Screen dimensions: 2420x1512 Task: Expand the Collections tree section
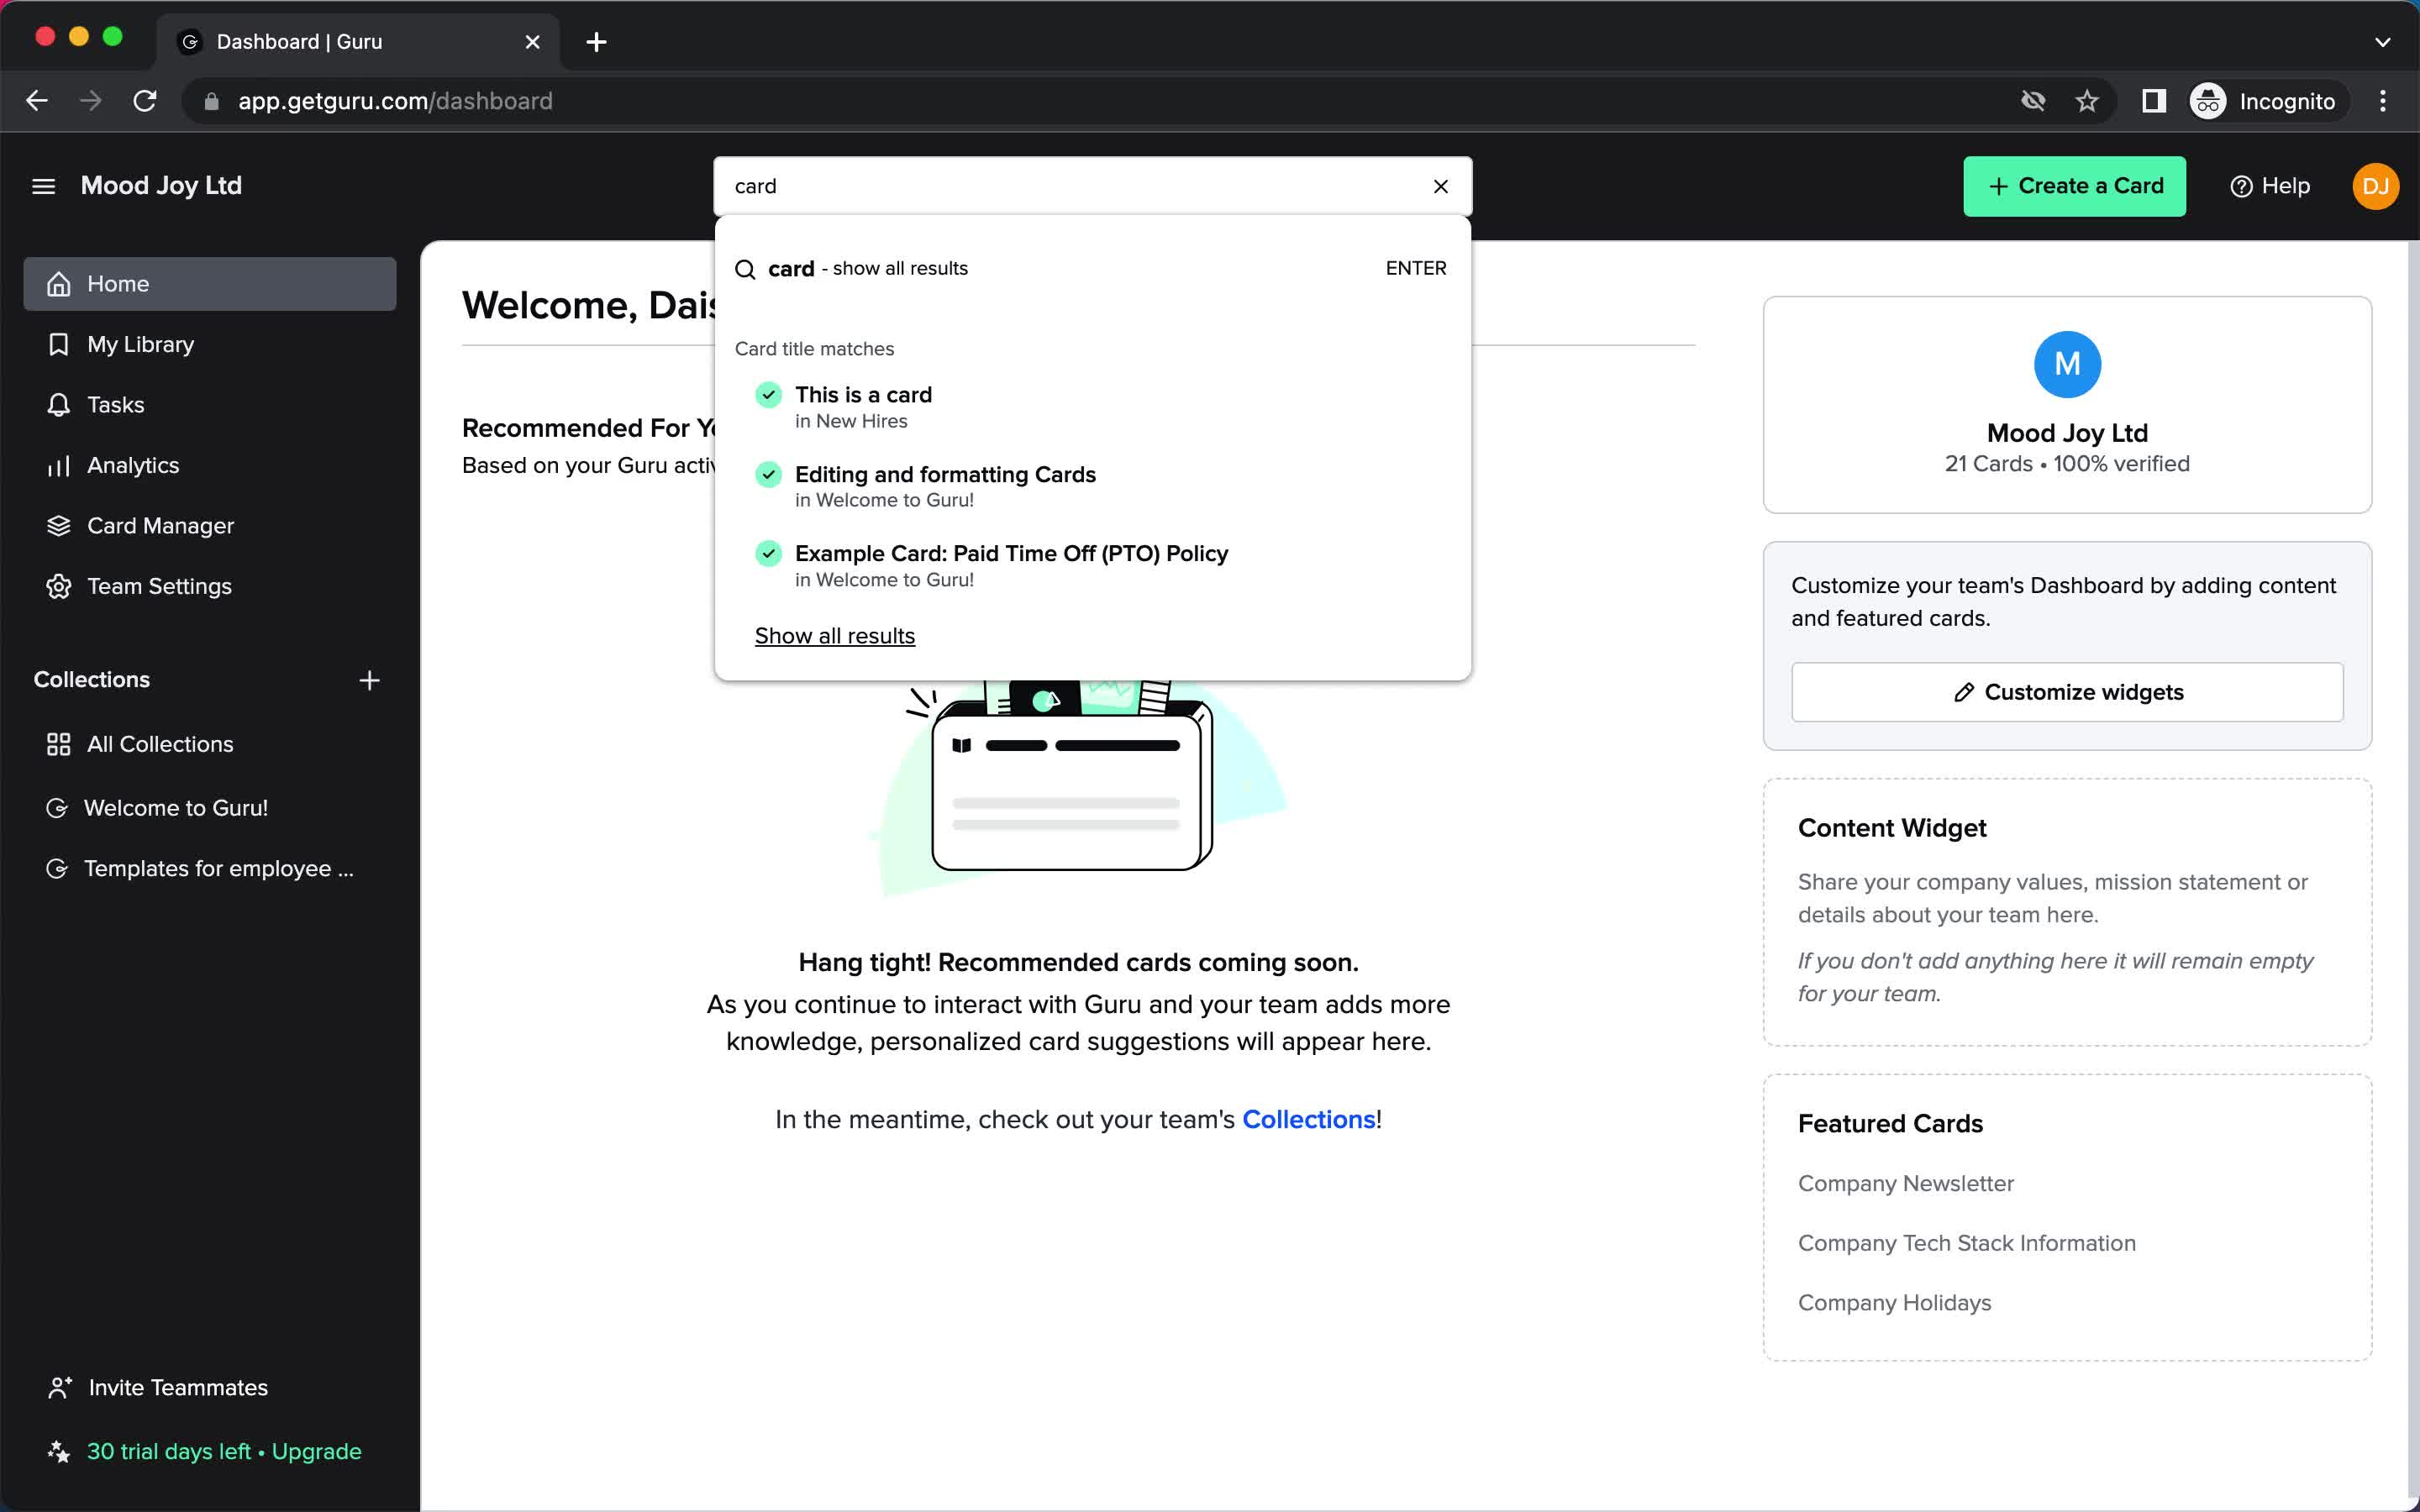[x=92, y=680]
